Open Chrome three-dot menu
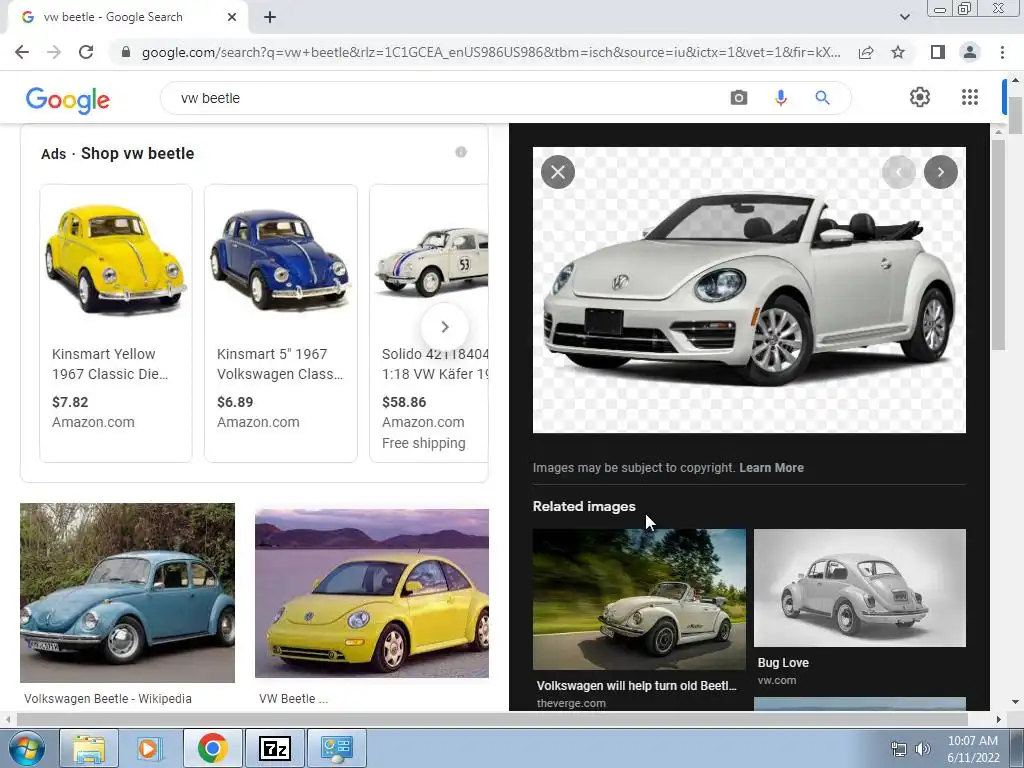This screenshot has width=1024, height=768. pos(1002,52)
